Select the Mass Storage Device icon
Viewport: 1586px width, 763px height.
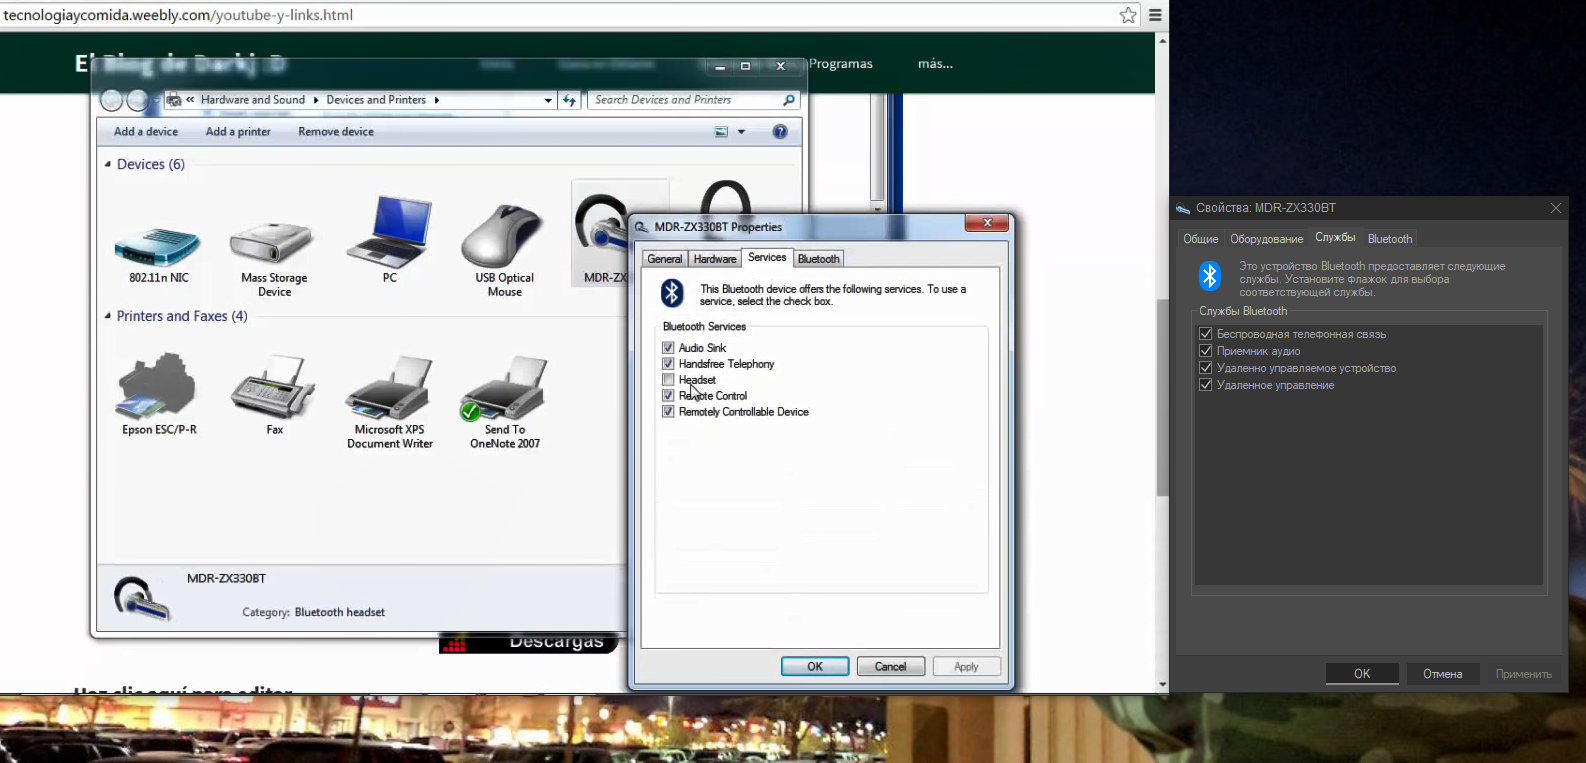point(273,244)
